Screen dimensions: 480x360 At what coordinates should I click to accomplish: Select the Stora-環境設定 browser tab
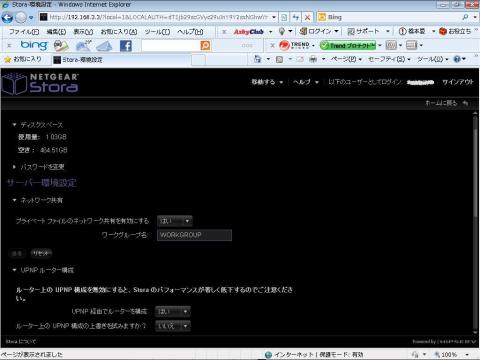click(122, 60)
